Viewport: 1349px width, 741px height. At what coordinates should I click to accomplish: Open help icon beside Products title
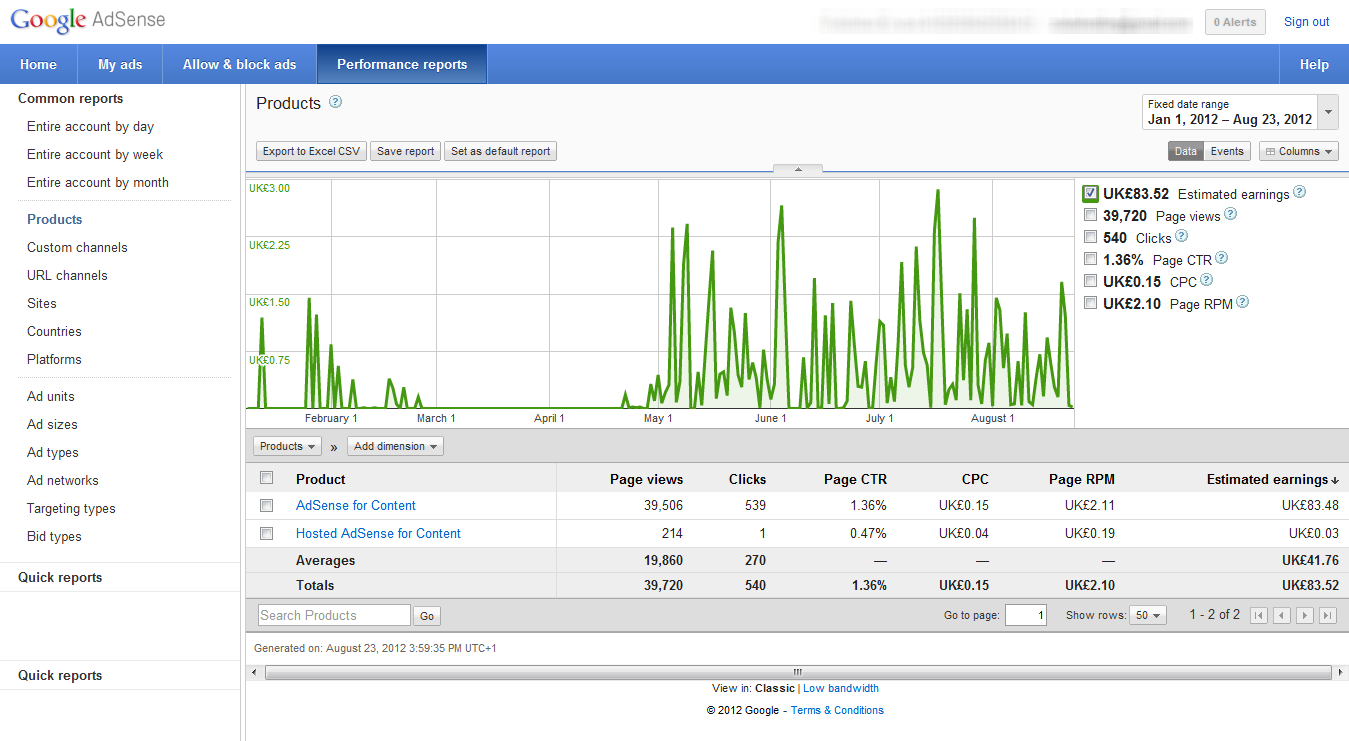click(336, 102)
